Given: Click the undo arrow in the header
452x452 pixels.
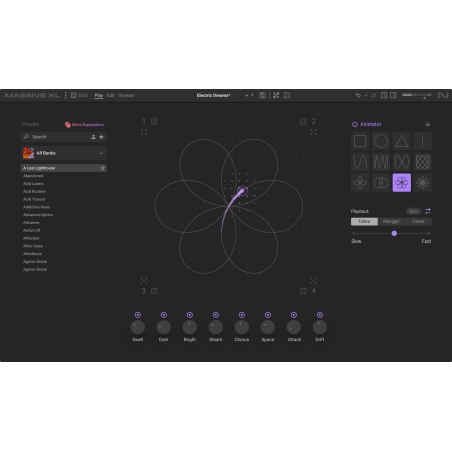Looking at the screenshot, I should (x=358, y=95).
